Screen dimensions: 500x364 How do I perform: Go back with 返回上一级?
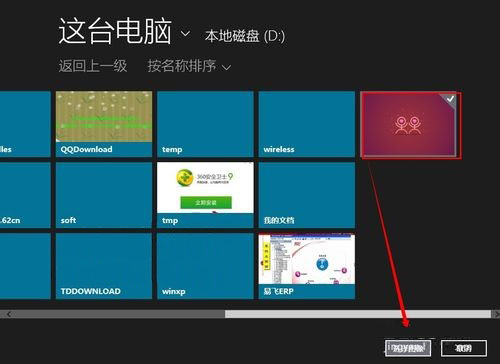pyautogui.click(x=93, y=66)
